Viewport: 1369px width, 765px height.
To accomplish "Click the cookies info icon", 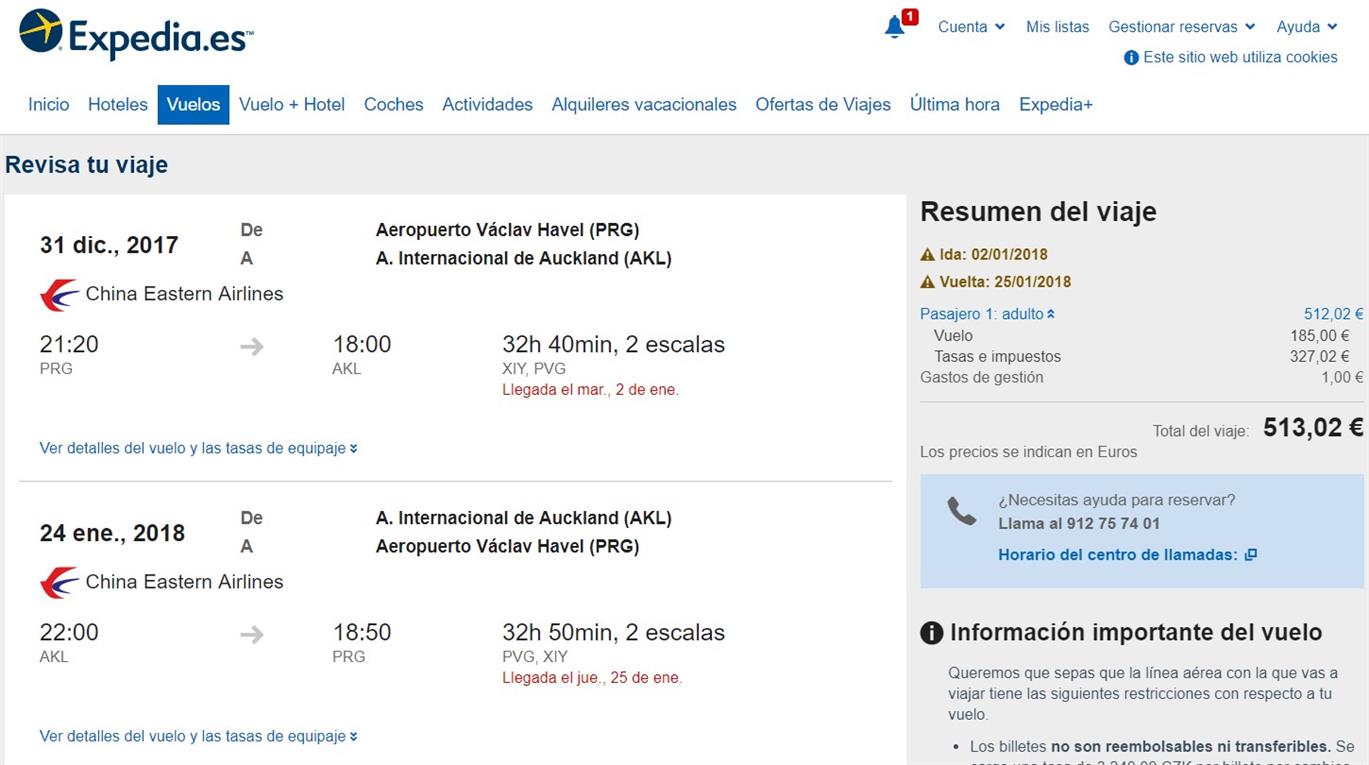I will pyautogui.click(x=1131, y=58).
